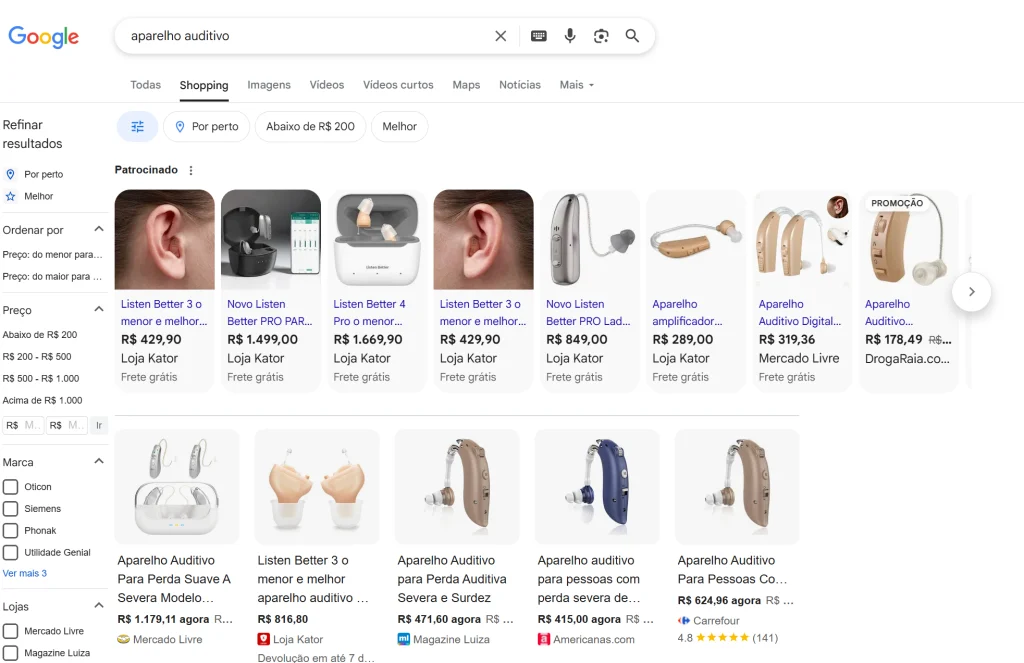Click the Loja Kator store icon

(x=263, y=639)
